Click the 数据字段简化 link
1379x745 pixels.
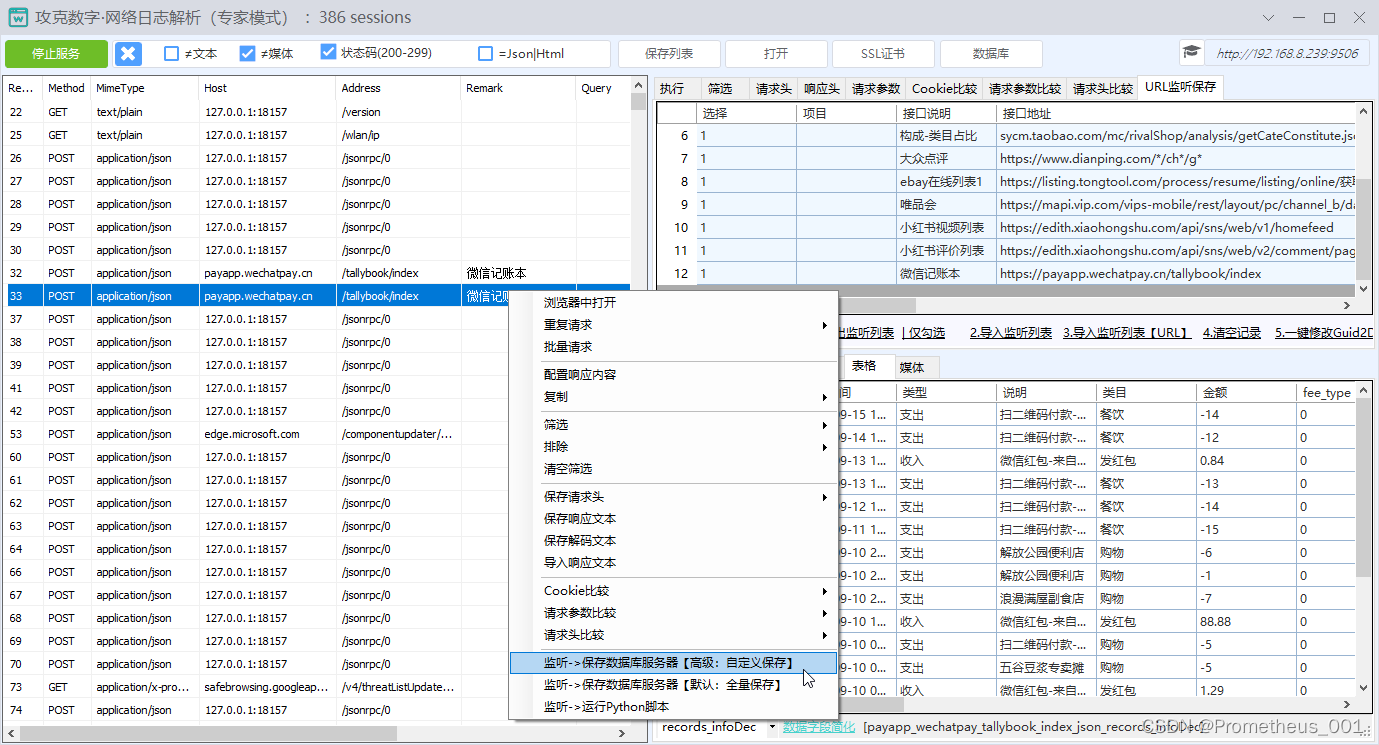pos(819,727)
